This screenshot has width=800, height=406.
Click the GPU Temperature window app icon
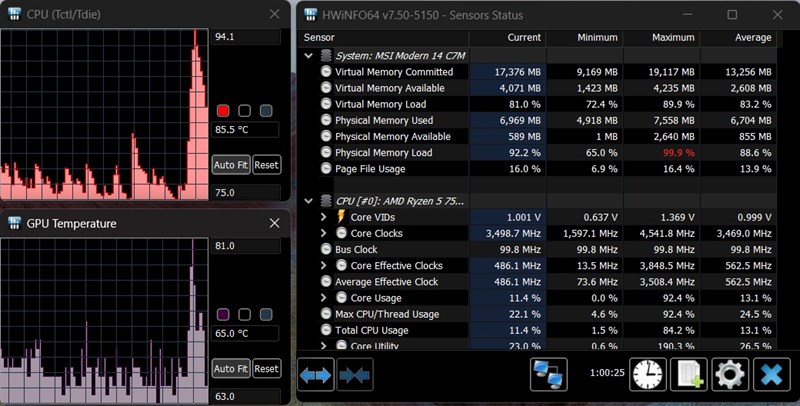tap(15, 223)
